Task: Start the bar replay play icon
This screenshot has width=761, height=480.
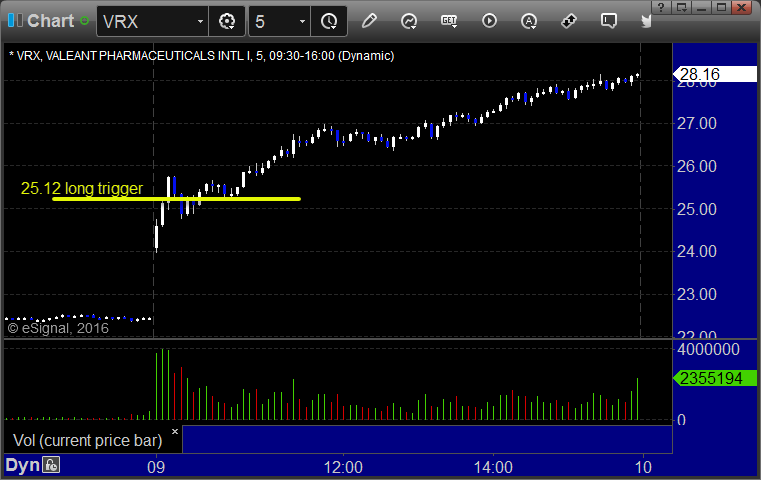Action: [x=489, y=21]
